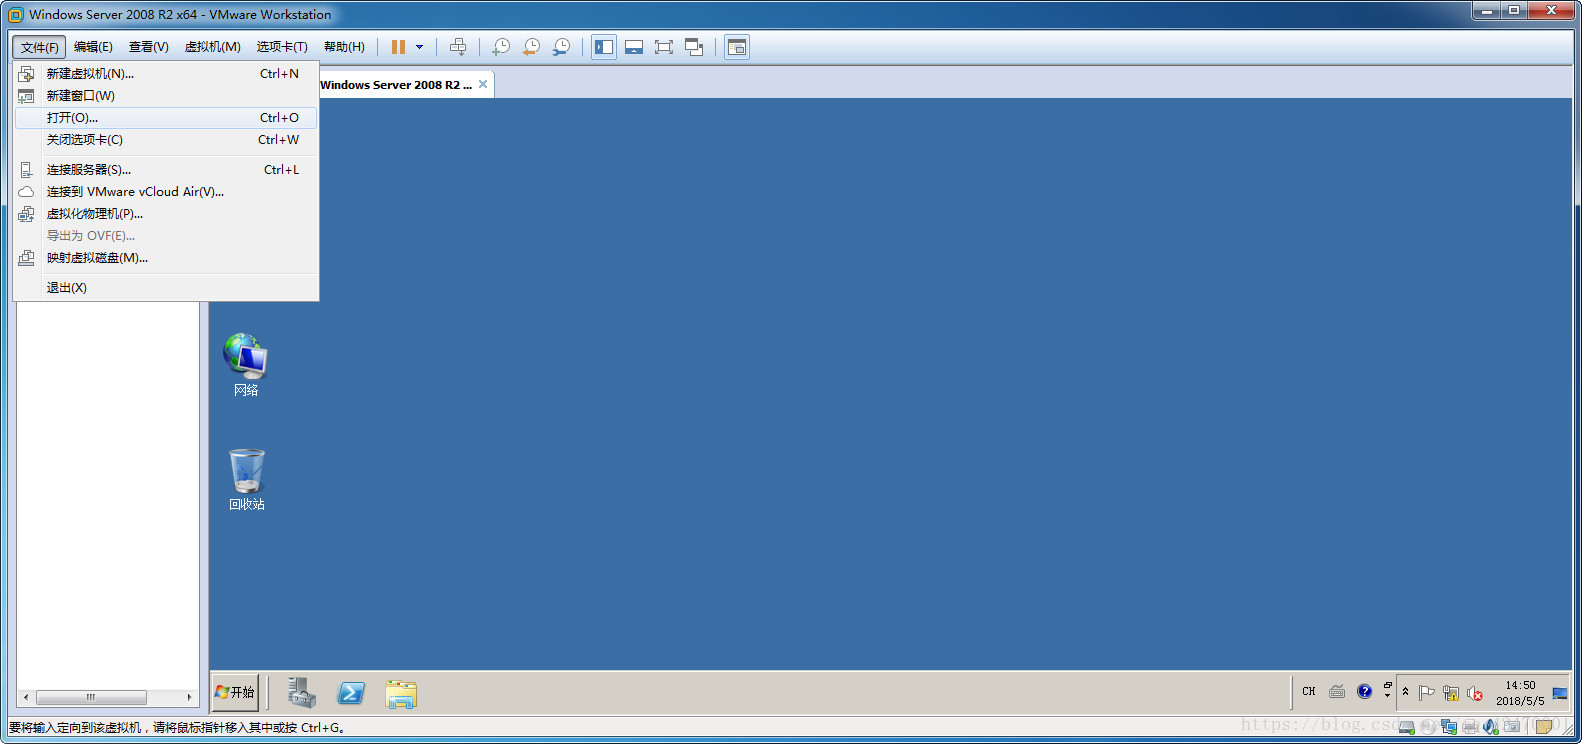Click the network adapter status icon
The image size is (1582, 744).
point(1449,727)
